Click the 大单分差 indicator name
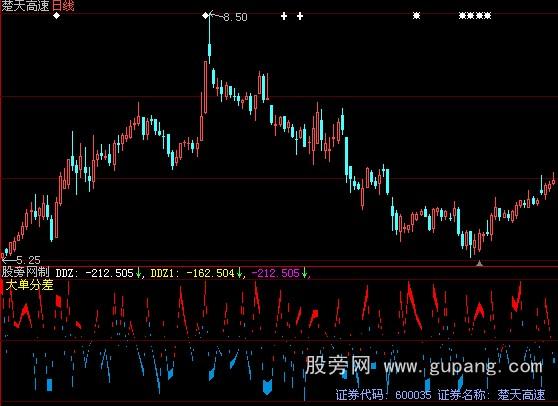The width and height of the screenshot is (558, 406). (30, 285)
